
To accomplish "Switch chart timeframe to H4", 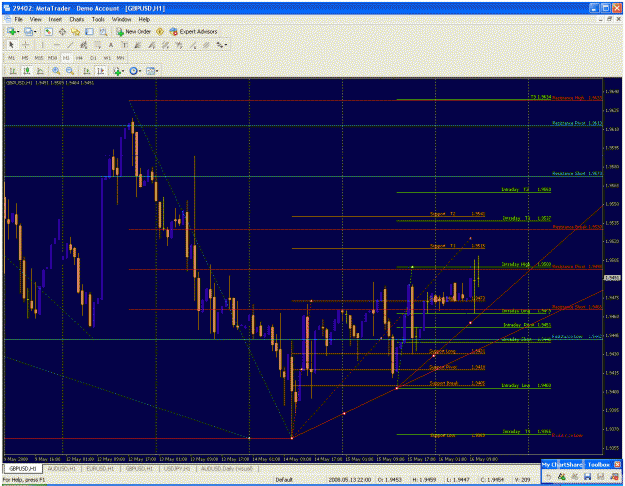I will click(79, 58).
